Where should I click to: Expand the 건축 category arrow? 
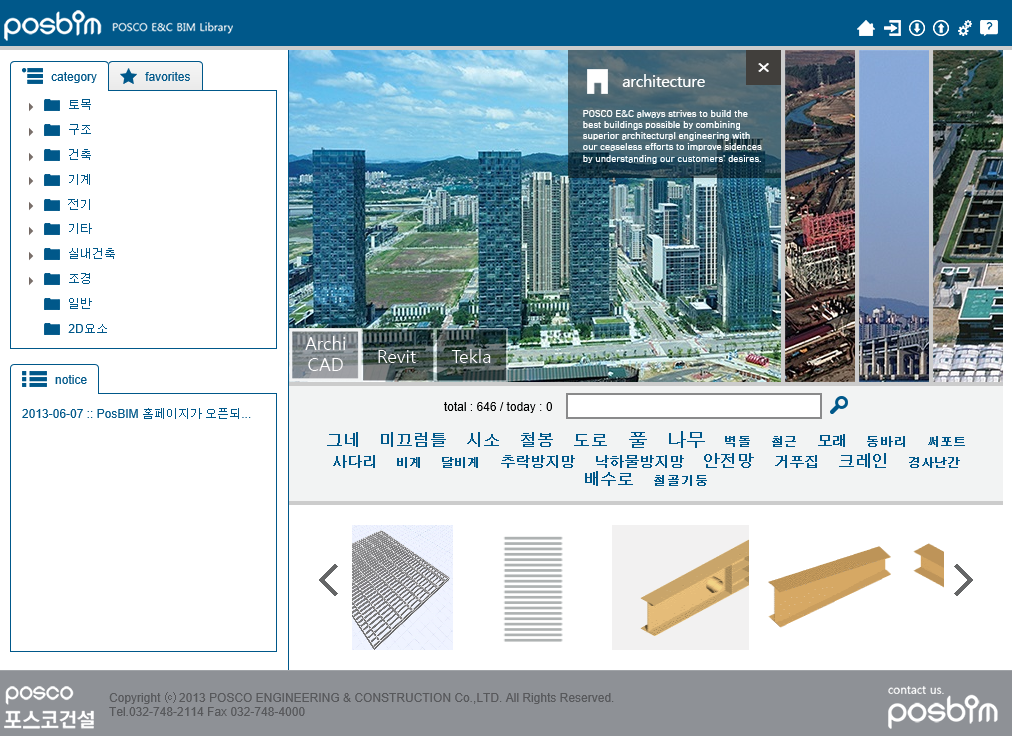[x=30, y=156]
